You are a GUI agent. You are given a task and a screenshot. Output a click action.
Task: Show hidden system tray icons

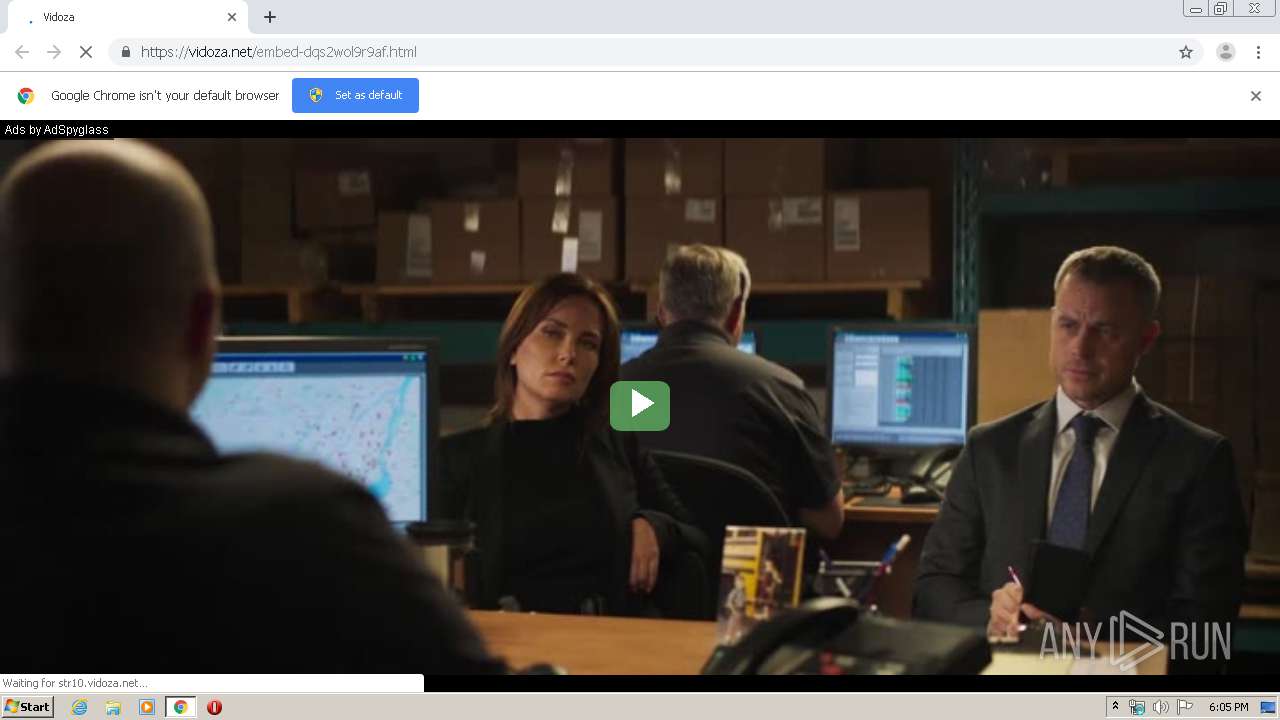1116,707
